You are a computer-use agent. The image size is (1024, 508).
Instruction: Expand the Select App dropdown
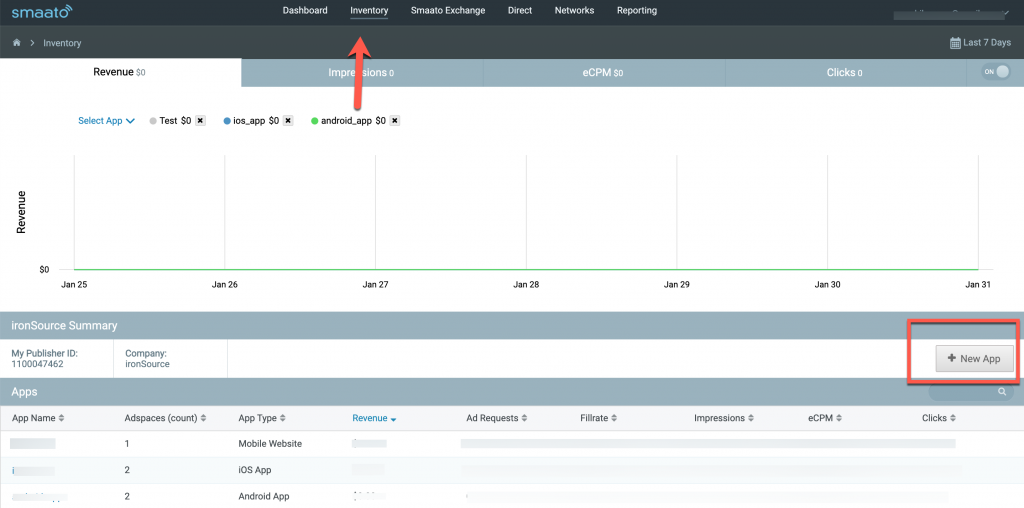(x=106, y=121)
